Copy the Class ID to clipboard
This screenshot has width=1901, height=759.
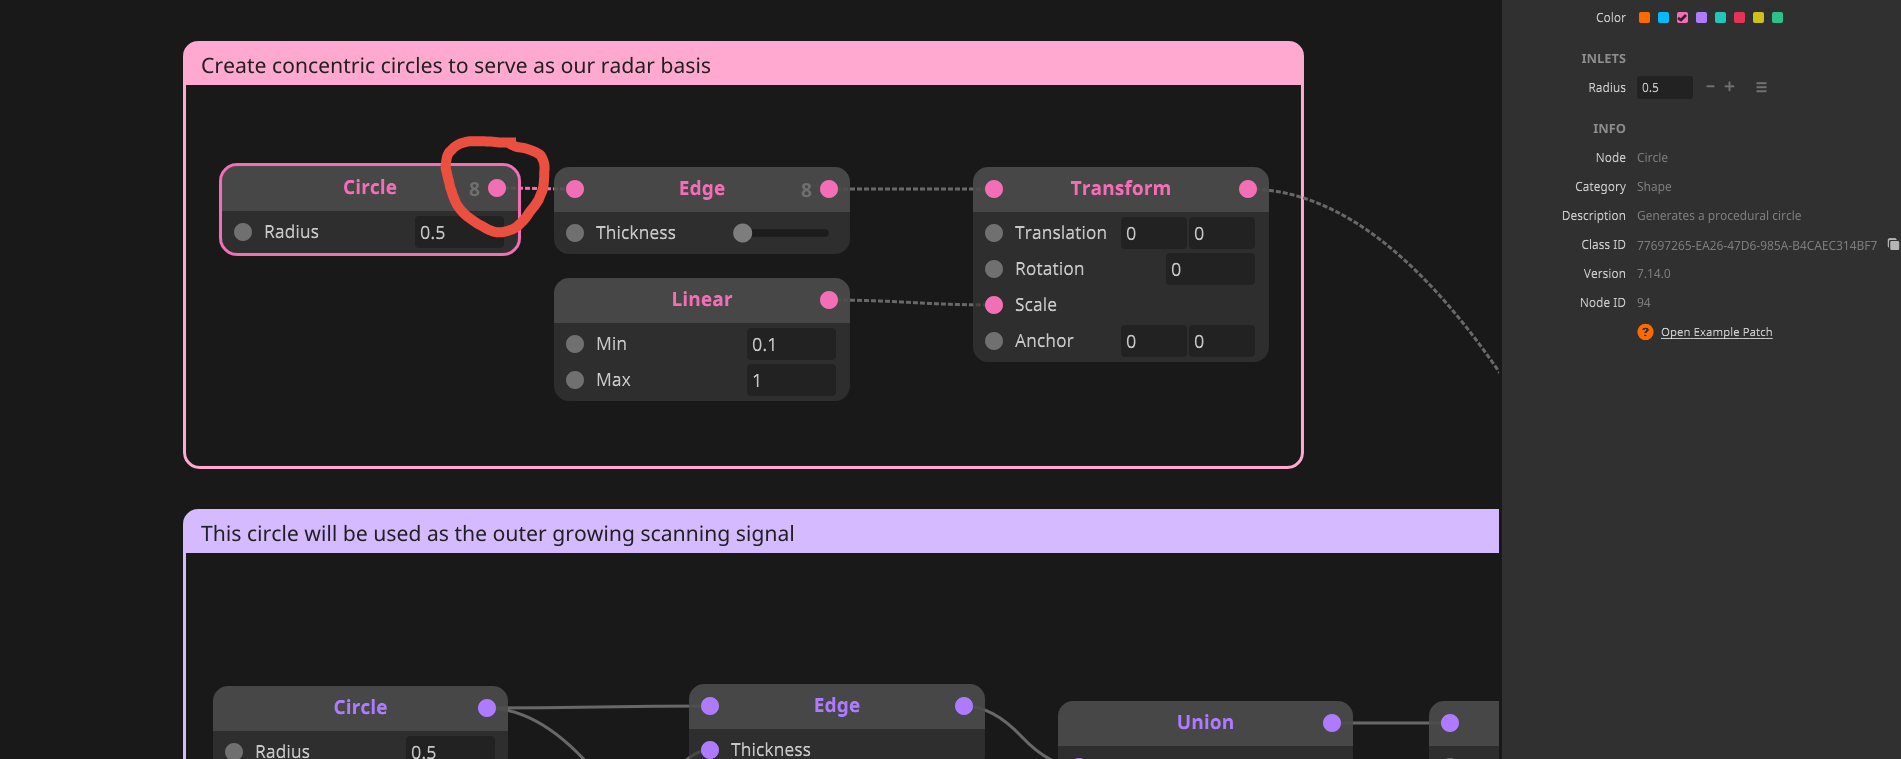point(1892,244)
